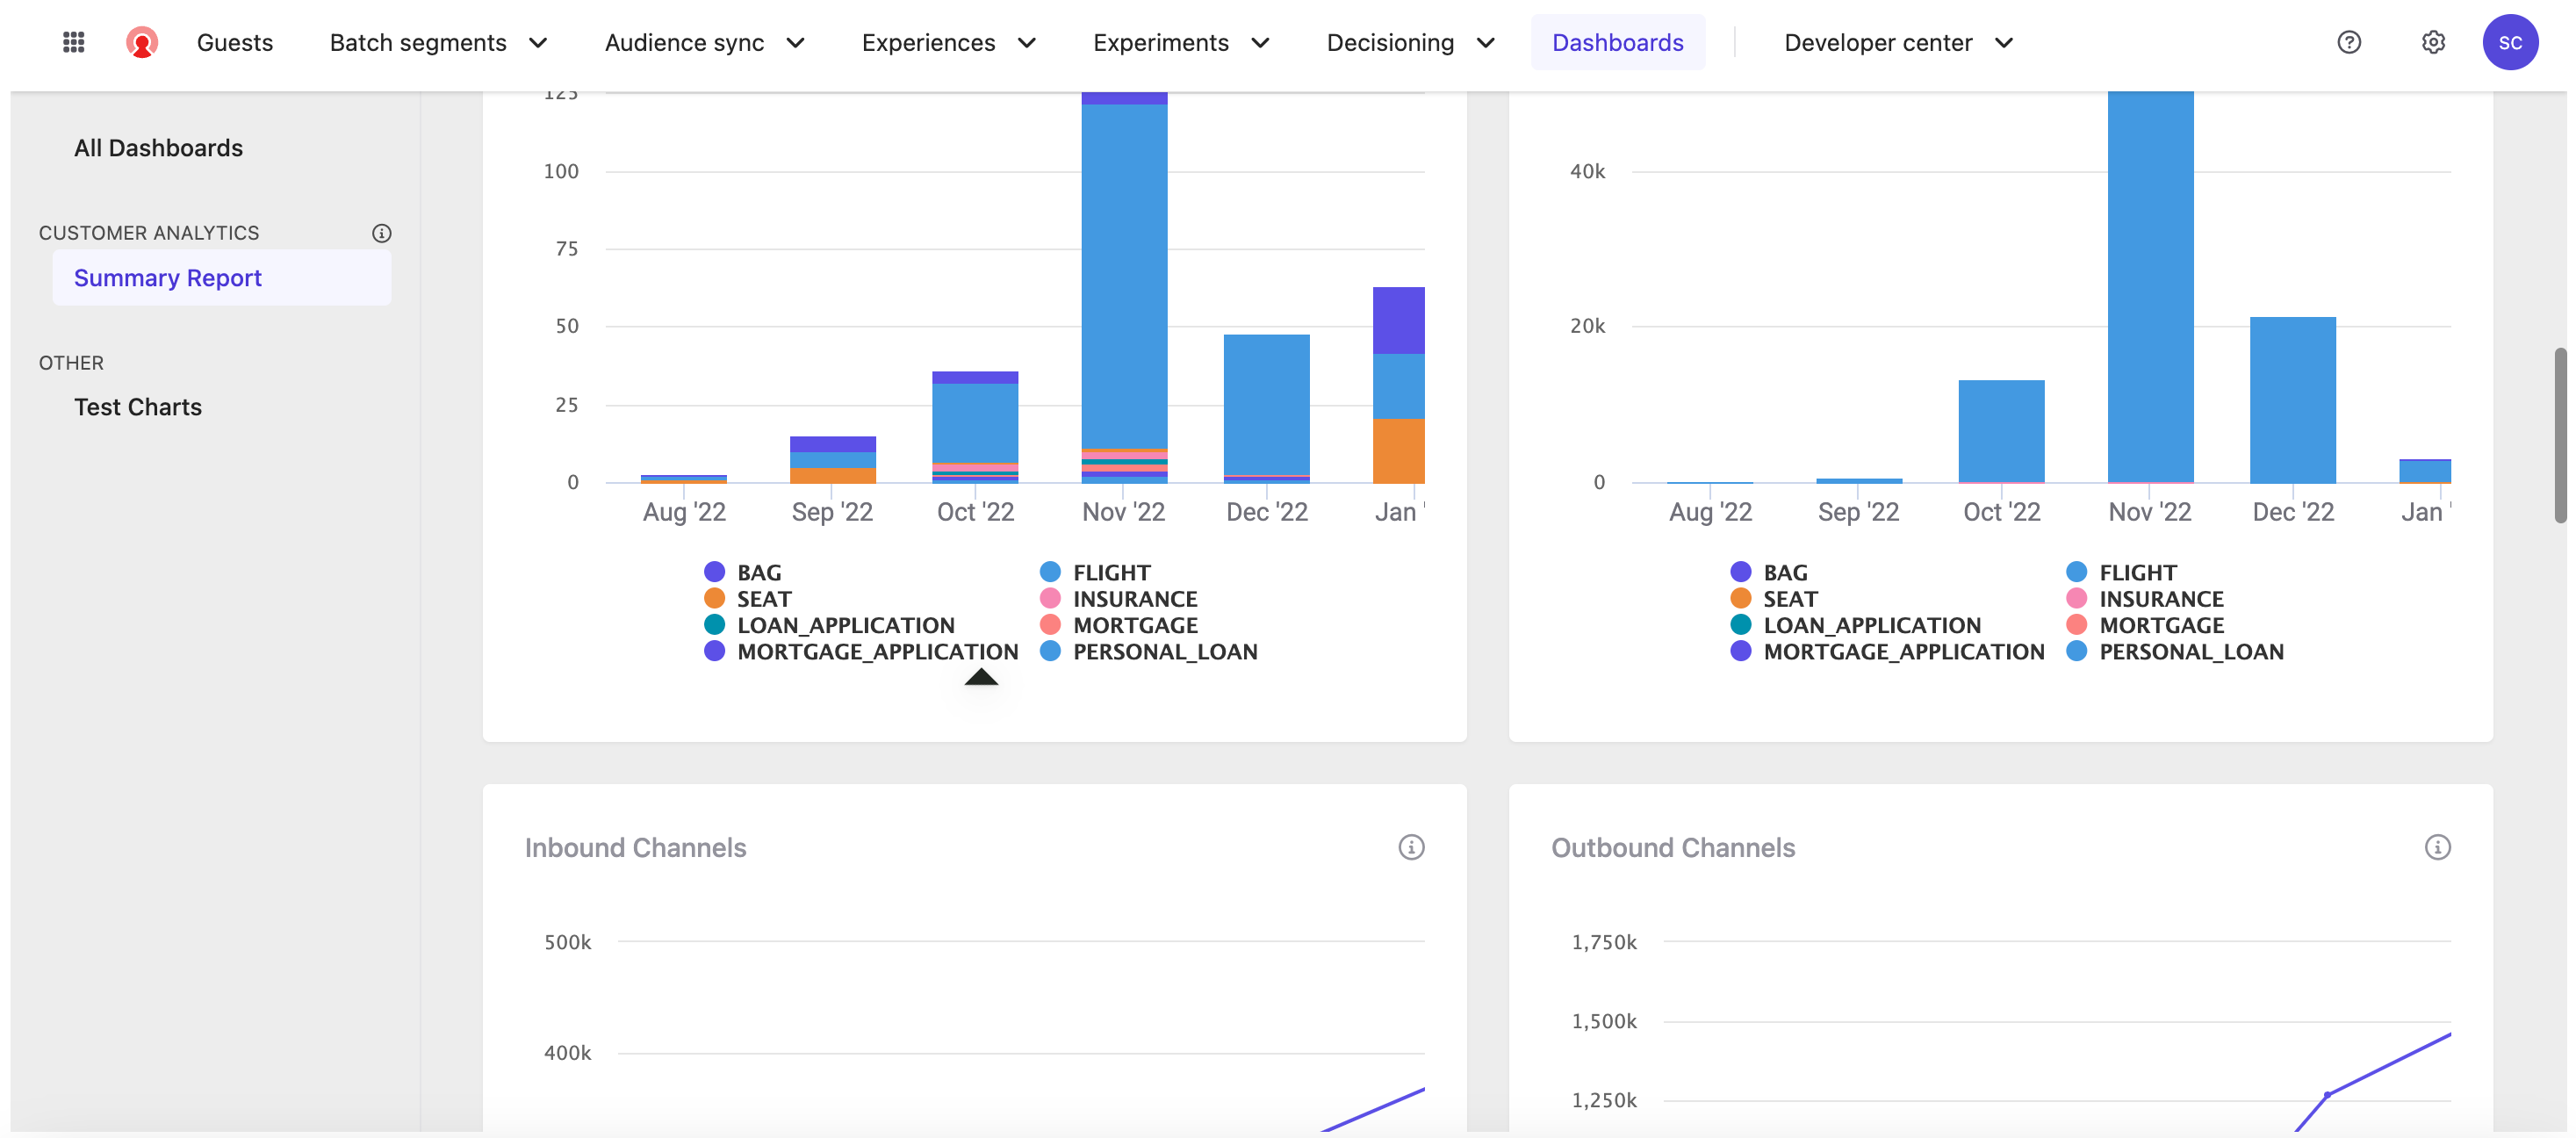Image resolution: width=2576 pixels, height=1138 pixels.
Task: Expand the Developer center dropdown
Action: coord(1897,42)
